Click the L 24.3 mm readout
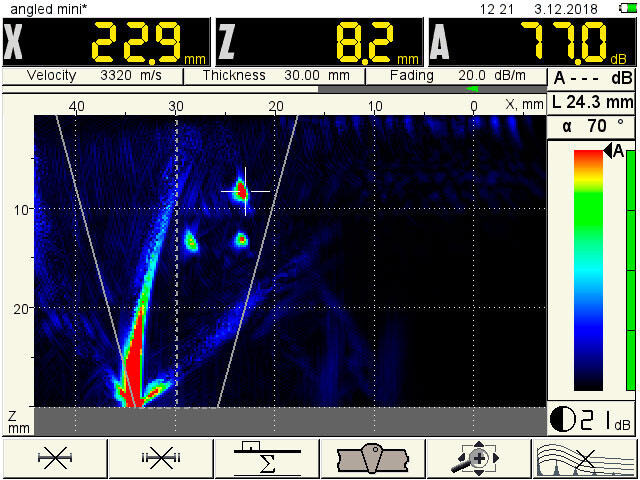This screenshot has width=640, height=480. [592, 103]
